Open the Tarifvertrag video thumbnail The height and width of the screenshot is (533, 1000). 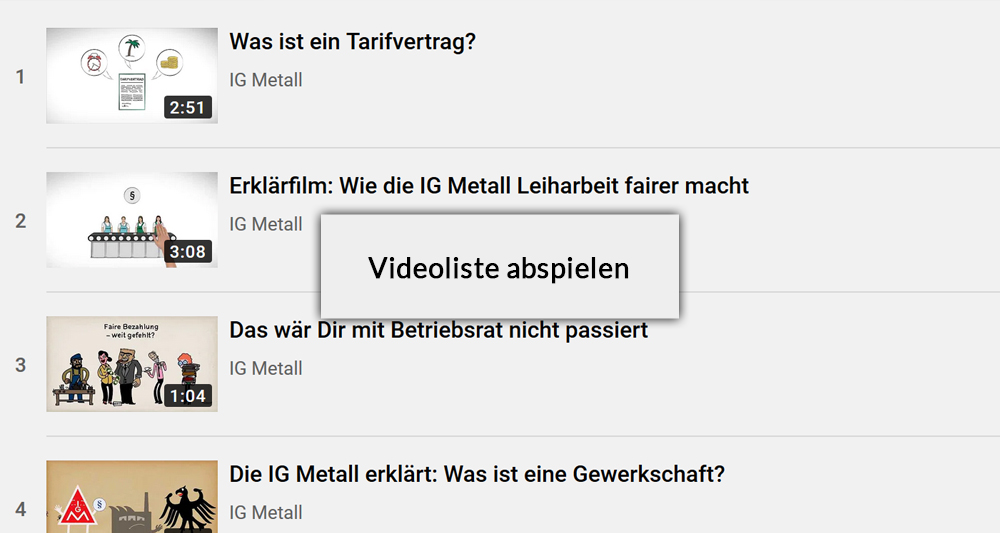(132, 76)
